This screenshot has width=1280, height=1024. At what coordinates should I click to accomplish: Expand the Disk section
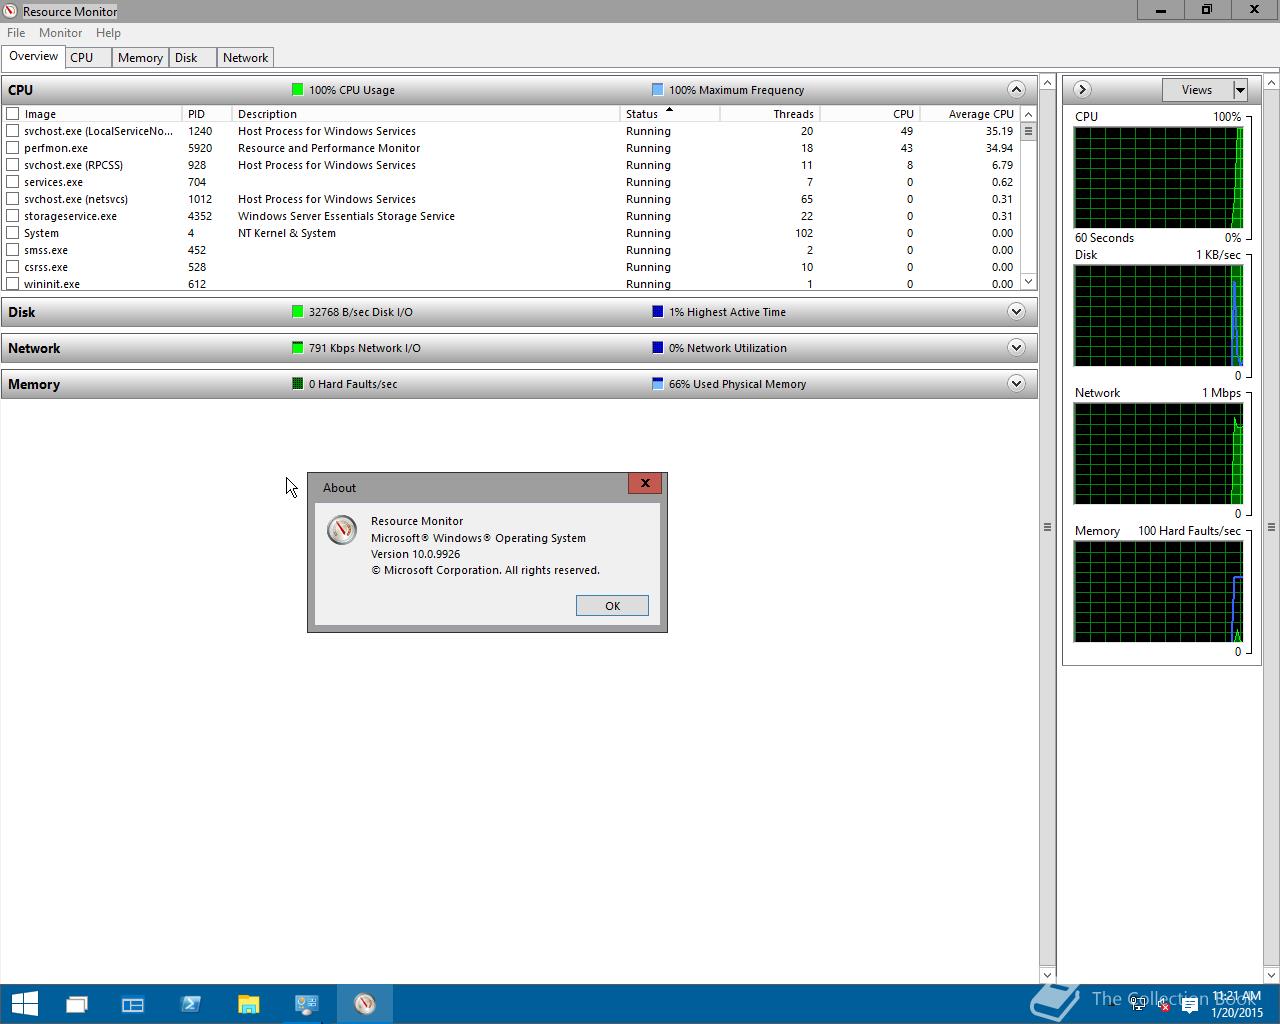(x=1016, y=311)
